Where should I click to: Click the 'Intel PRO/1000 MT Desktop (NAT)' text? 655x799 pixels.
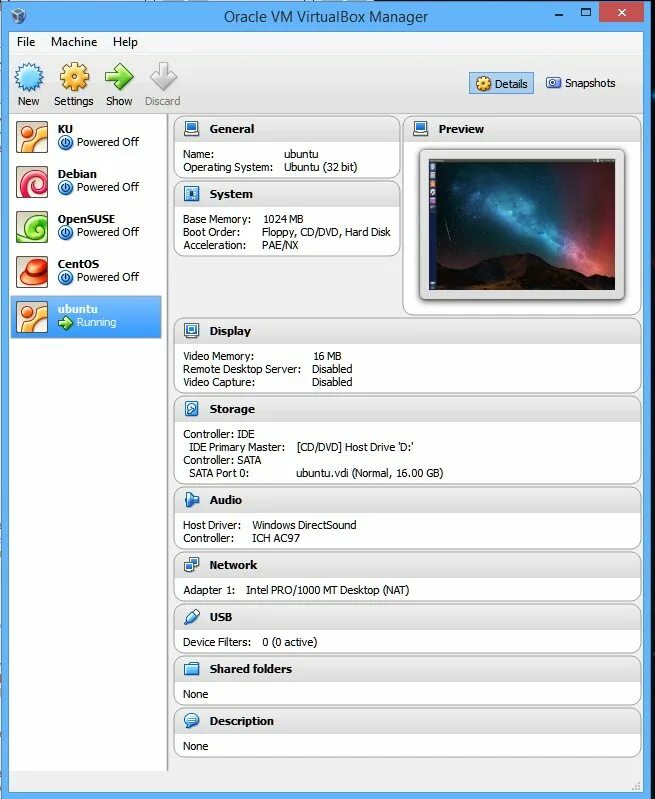328,590
